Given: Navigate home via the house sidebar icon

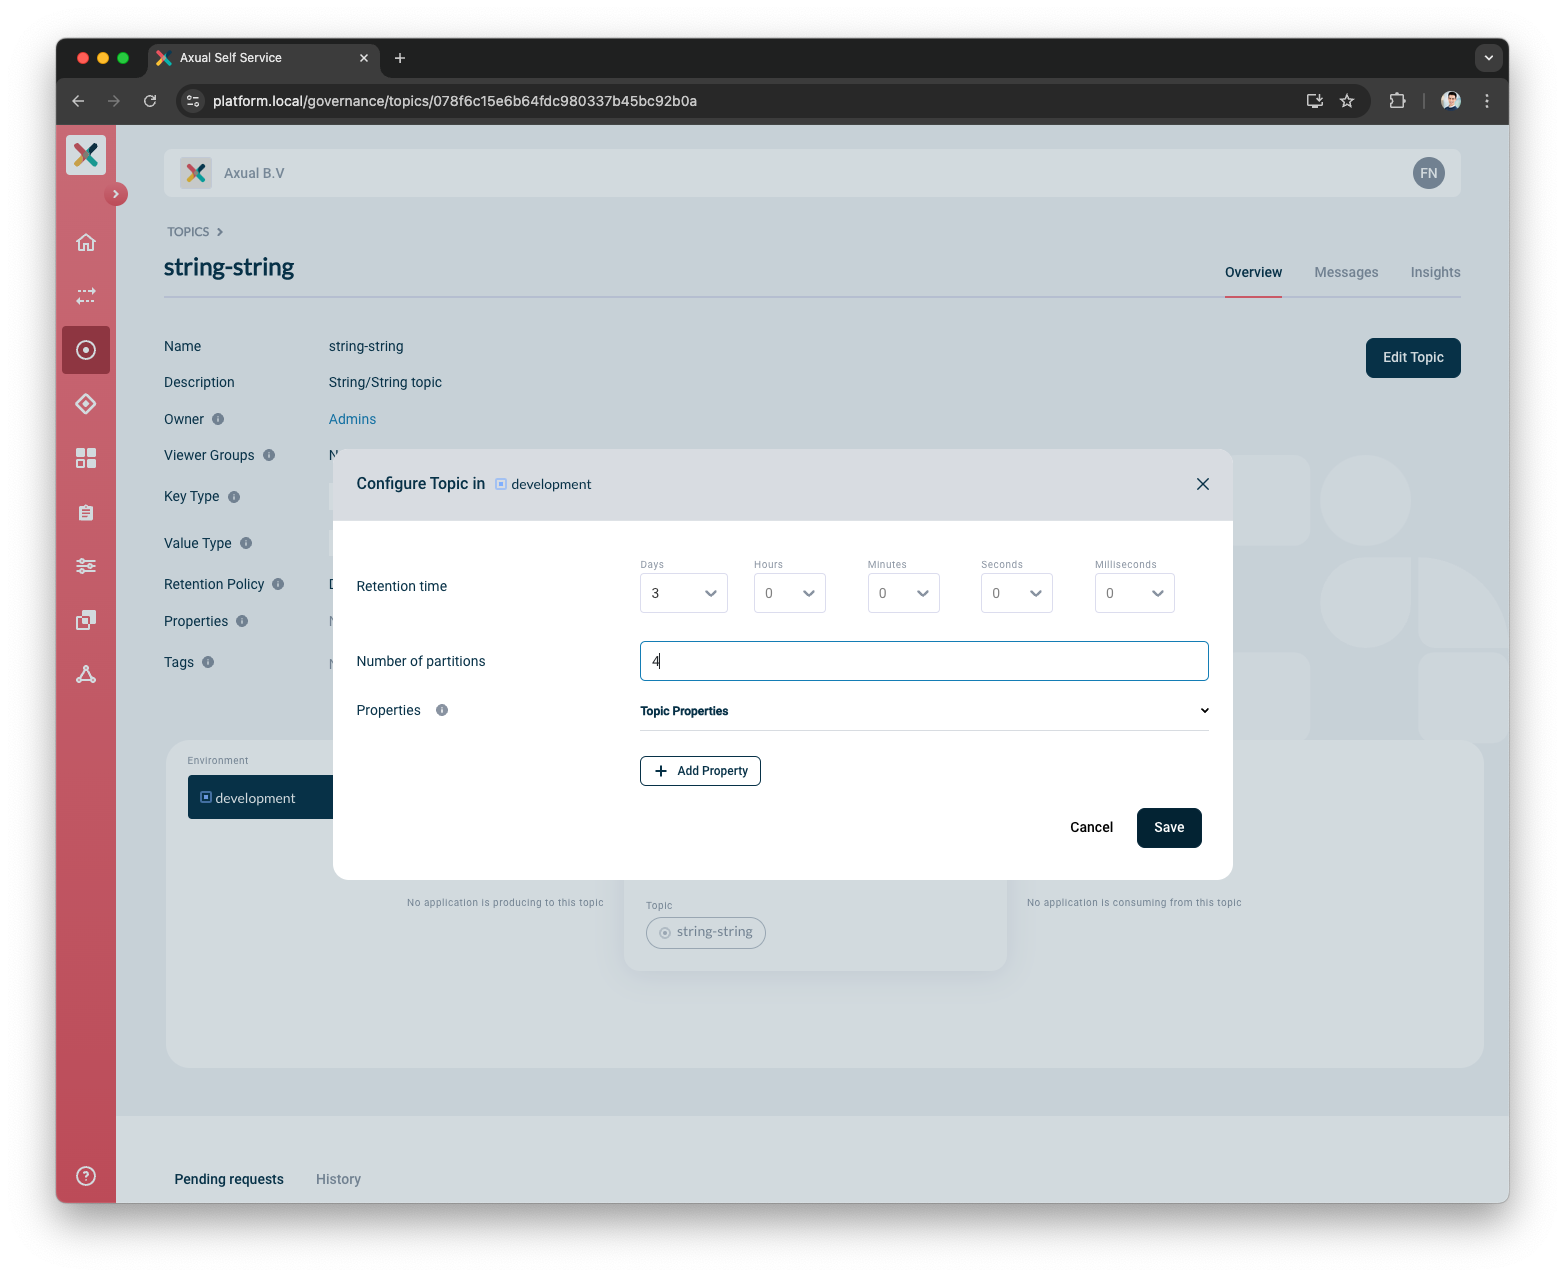Looking at the screenshot, I should 86,242.
